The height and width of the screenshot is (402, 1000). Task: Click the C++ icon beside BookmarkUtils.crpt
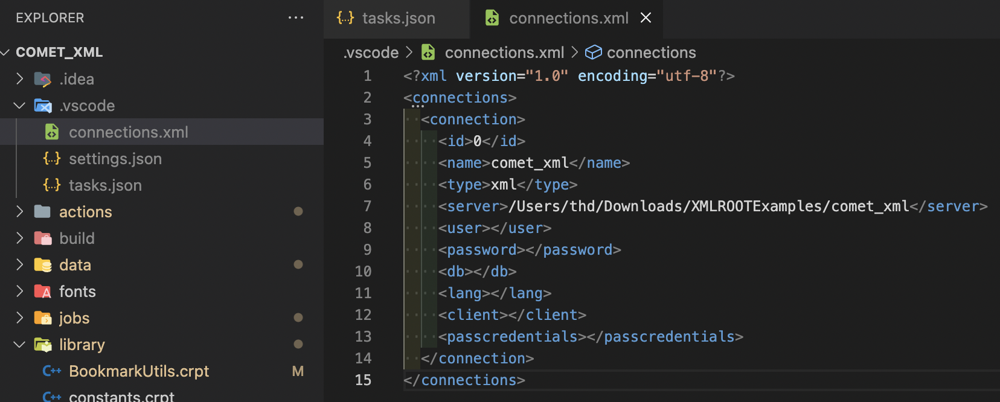click(x=52, y=371)
